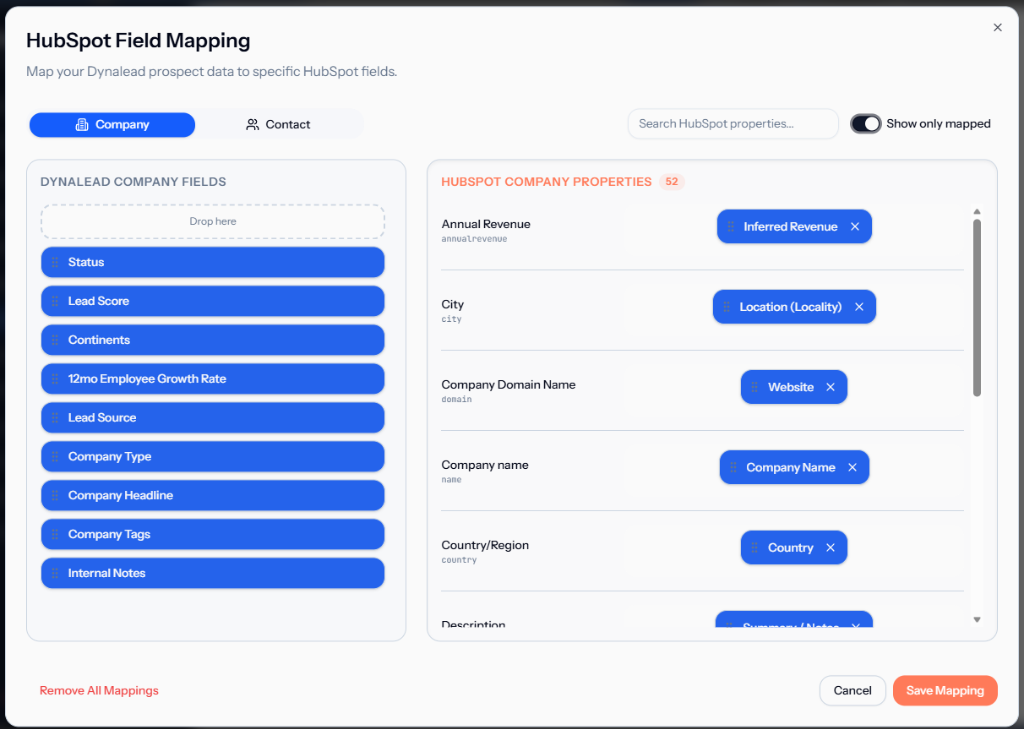The image size is (1024, 729).
Task: Click drag handle on 12mo Employee Growth Rate
Action: tap(55, 379)
